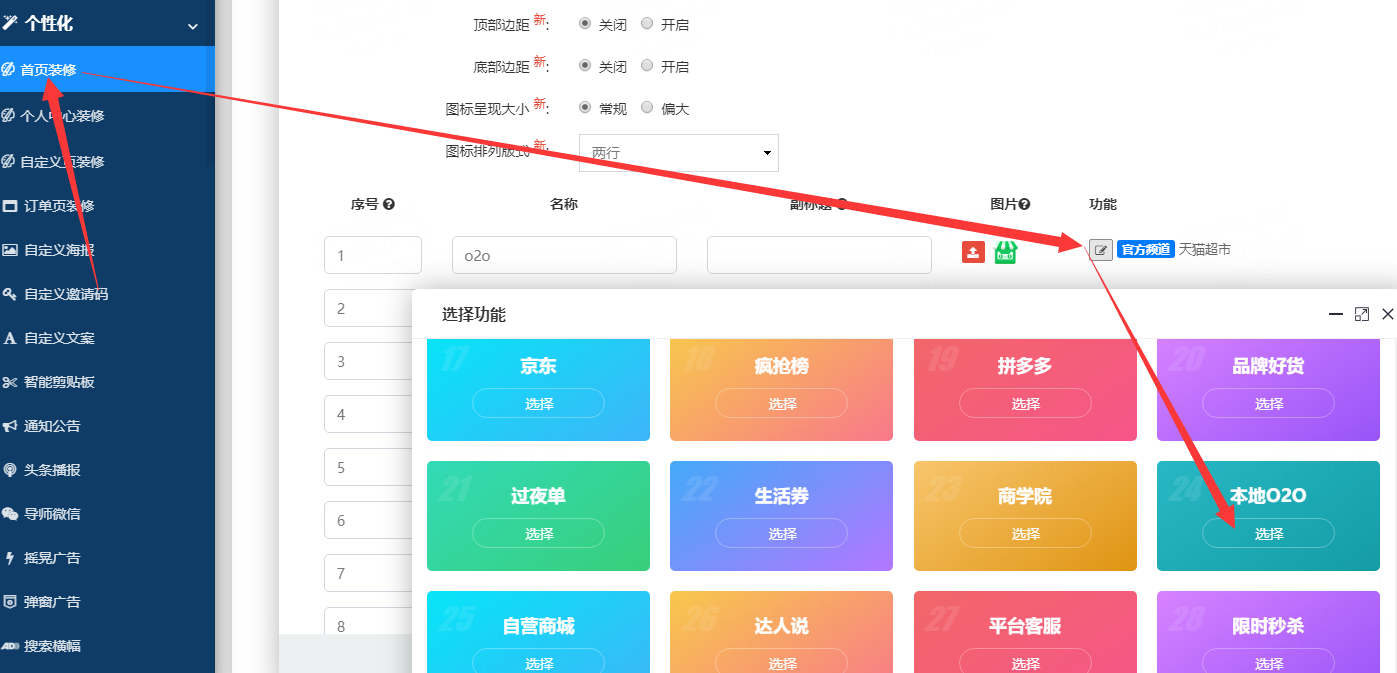The width and height of the screenshot is (1397, 673).
Task: Click the 平台客服 card title
Action: [x=1025, y=627]
